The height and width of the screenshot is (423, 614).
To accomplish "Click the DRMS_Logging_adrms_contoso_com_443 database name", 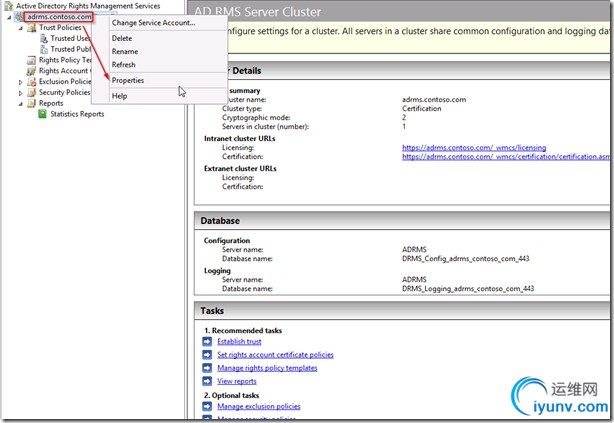I will (468, 289).
